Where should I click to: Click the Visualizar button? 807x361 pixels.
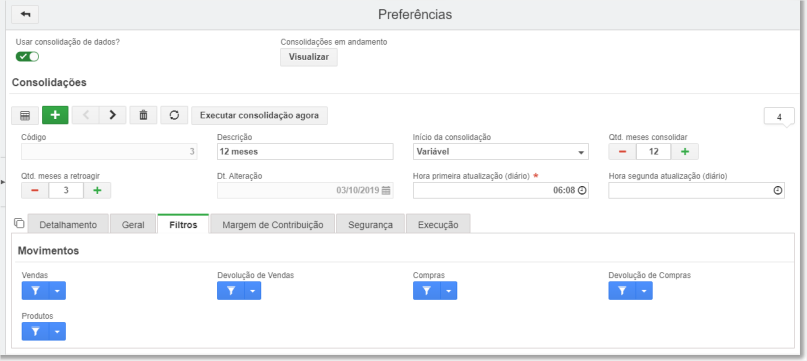[x=309, y=57]
